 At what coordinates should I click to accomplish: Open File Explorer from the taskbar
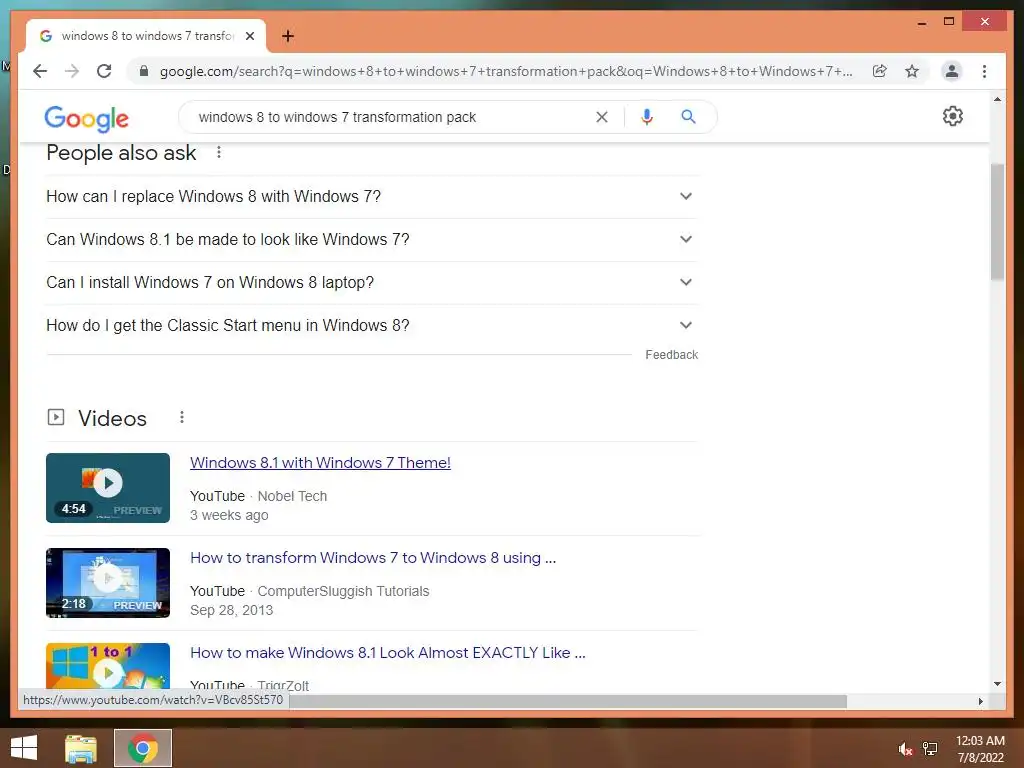[81, 748]
